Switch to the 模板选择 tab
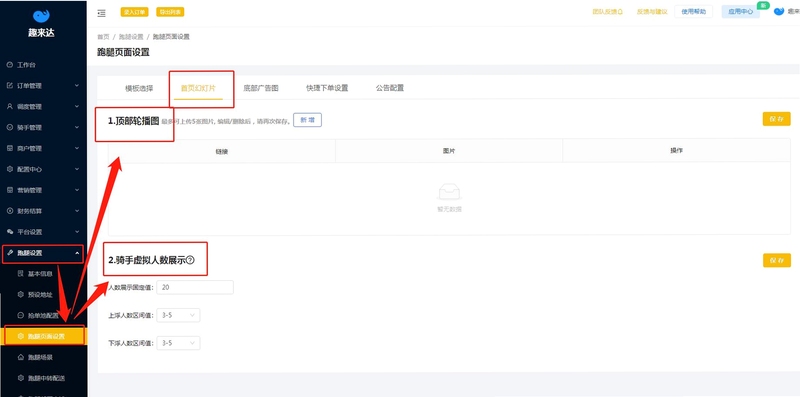Image resolution: width=800 pixels, height=397 pixels. [x=139, y=88]
